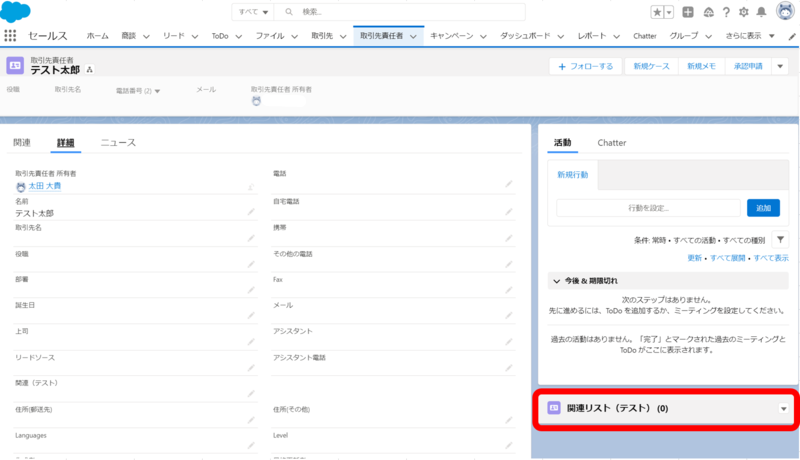This screenshot has height=460, width=800.
Task: Open the Setup gear icon
Action: point(743,12)
